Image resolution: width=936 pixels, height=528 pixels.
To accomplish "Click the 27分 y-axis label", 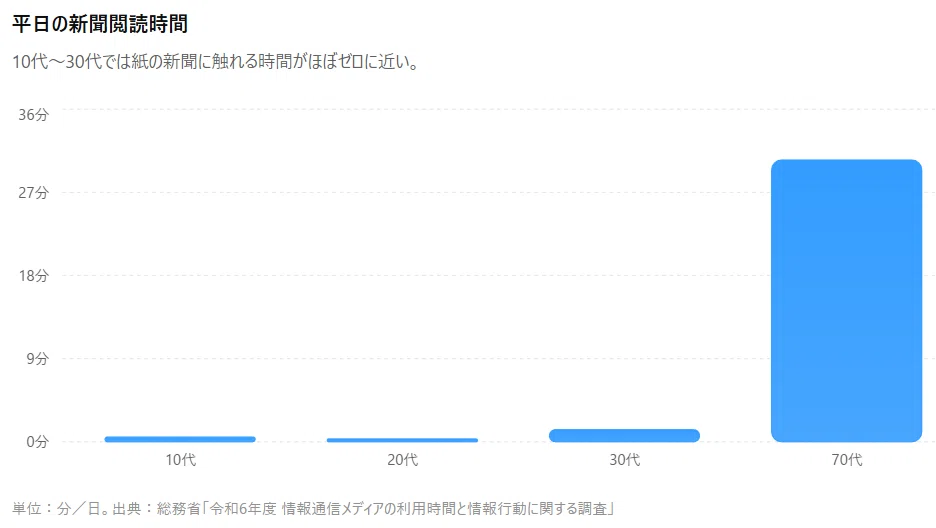I will coord(33,193).
